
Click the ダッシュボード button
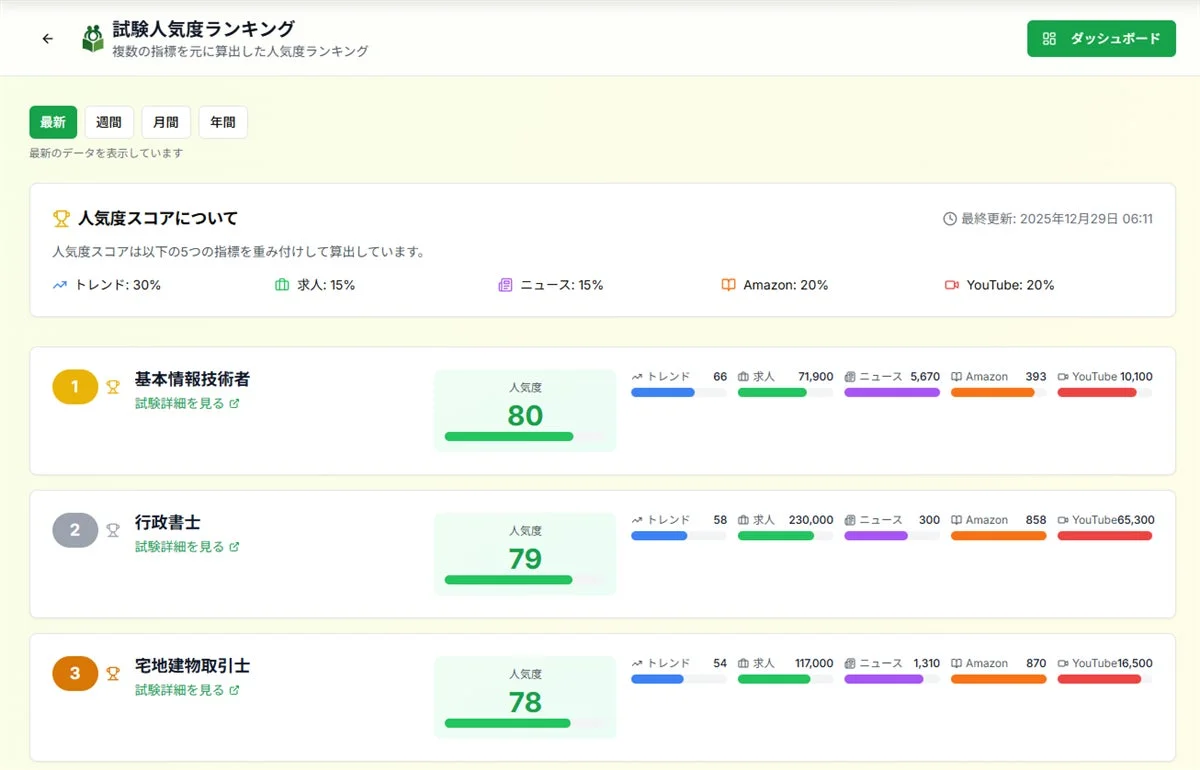[1101, 38]
